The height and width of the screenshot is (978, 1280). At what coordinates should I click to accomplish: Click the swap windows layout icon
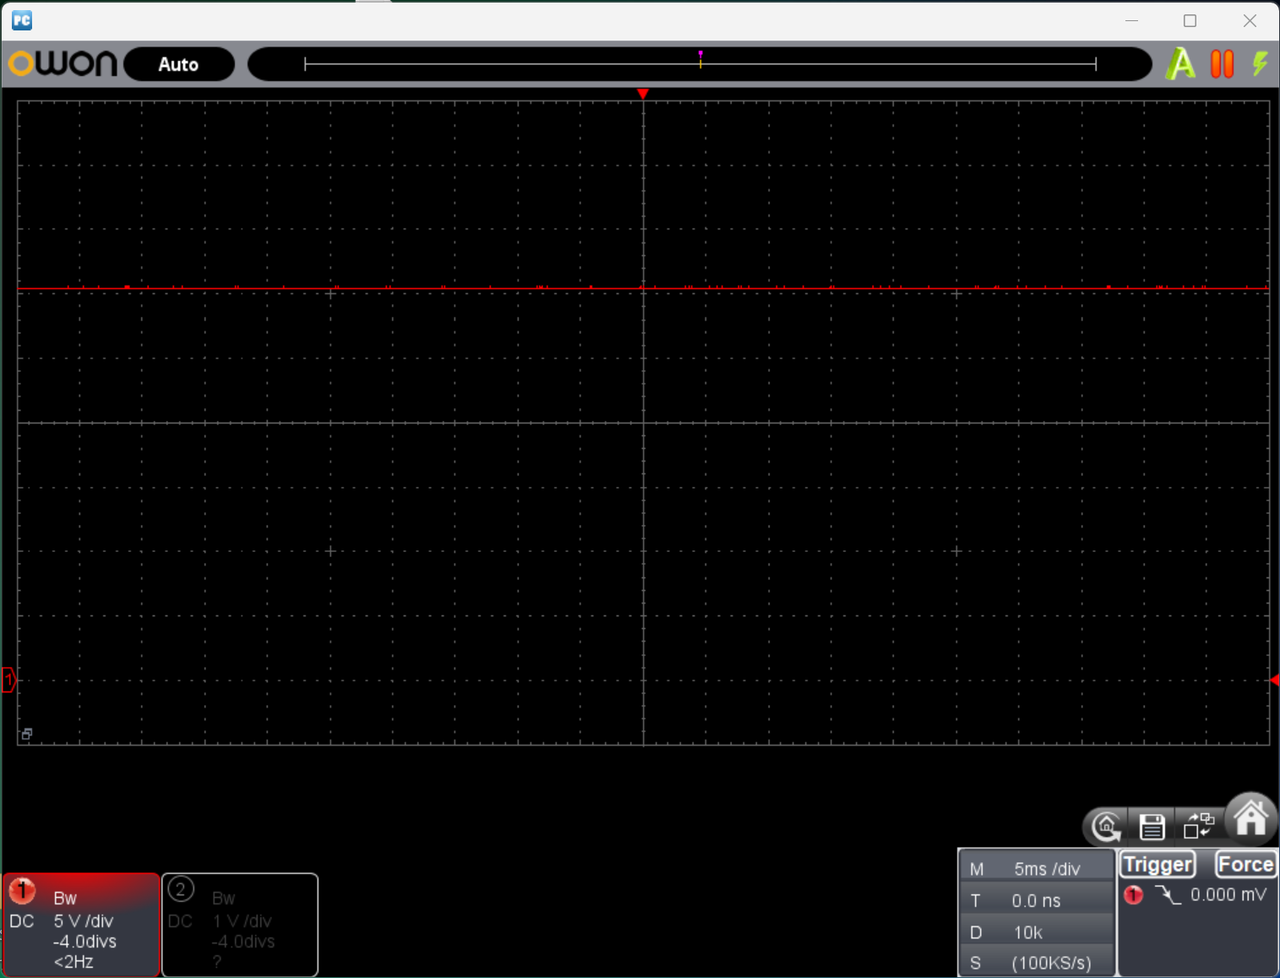[x=1198, y=826]
